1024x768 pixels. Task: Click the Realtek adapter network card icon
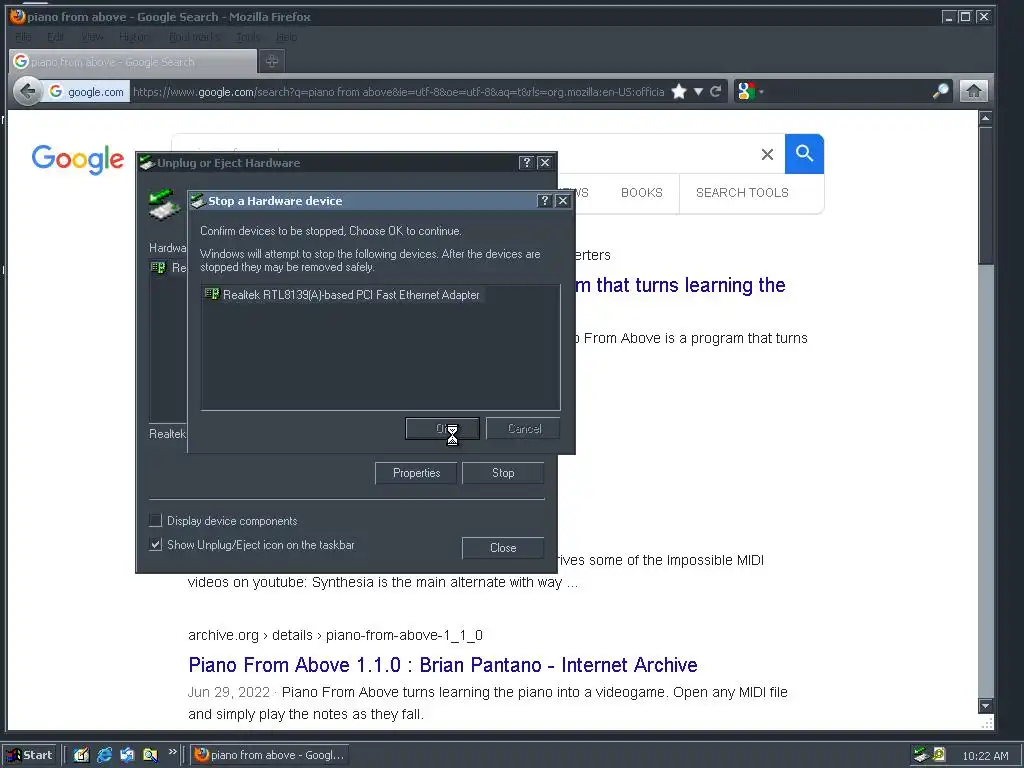click(x=212, y=295)
